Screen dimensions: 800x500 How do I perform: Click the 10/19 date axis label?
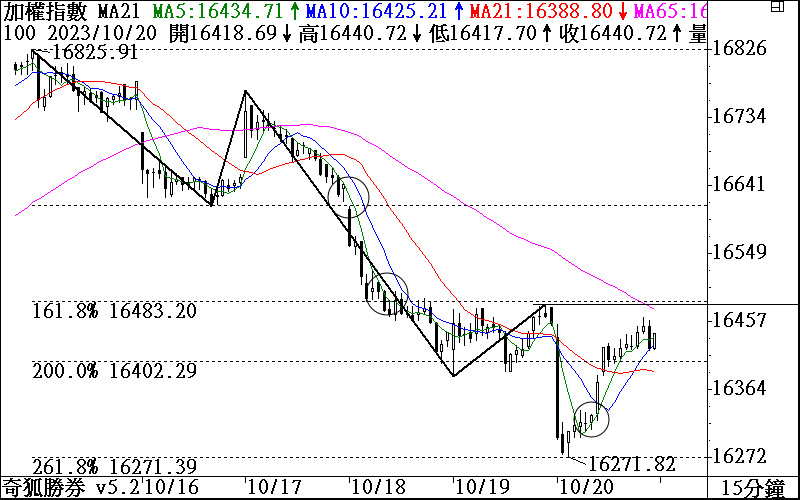[482, 488]
